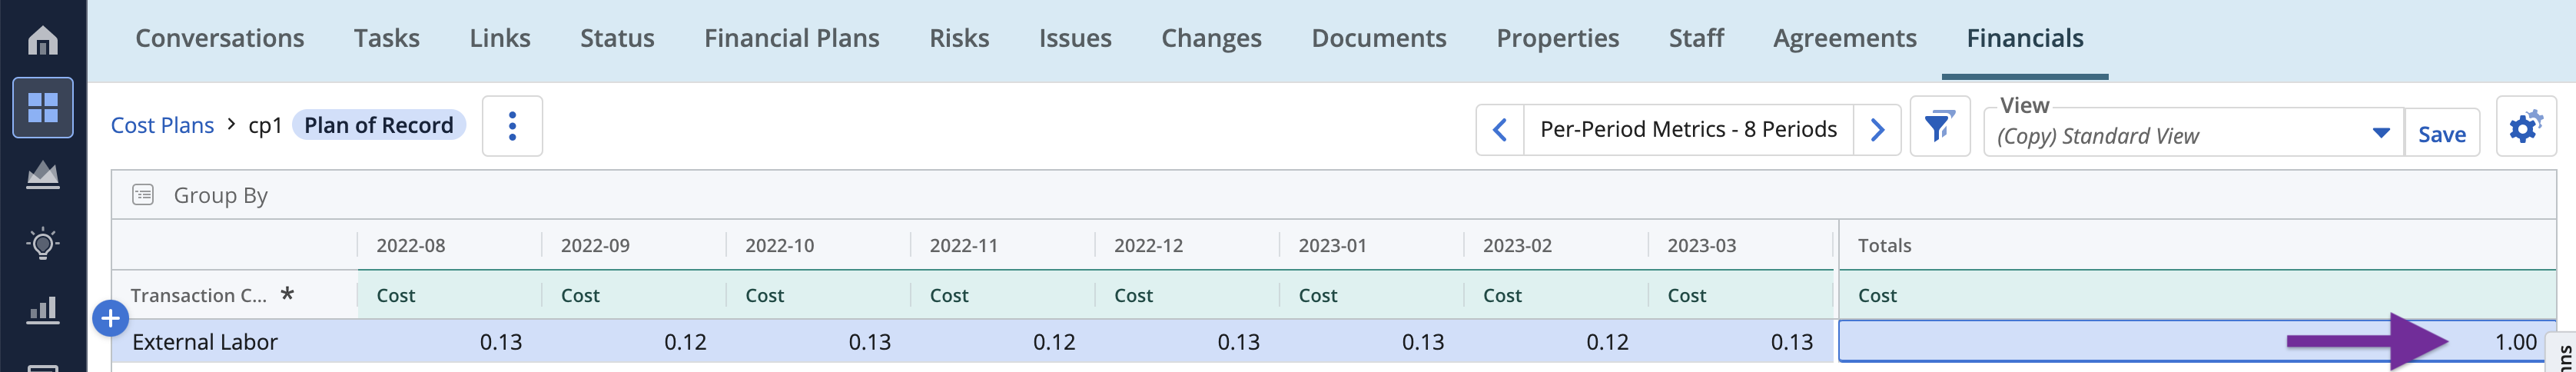This screenshot has width=2576, height=372.
Task: Open the bar chart reports icon
Action: [42, 310]
